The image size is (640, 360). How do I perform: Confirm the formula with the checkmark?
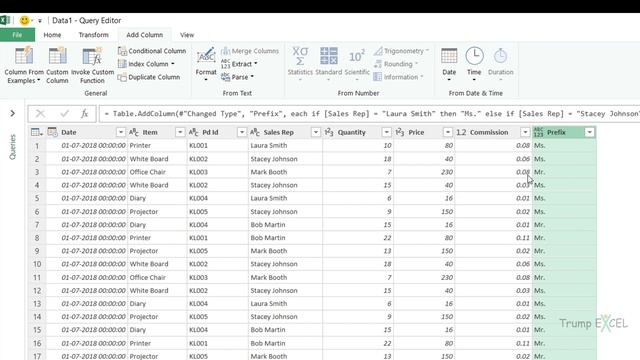(x=64, y=113)
